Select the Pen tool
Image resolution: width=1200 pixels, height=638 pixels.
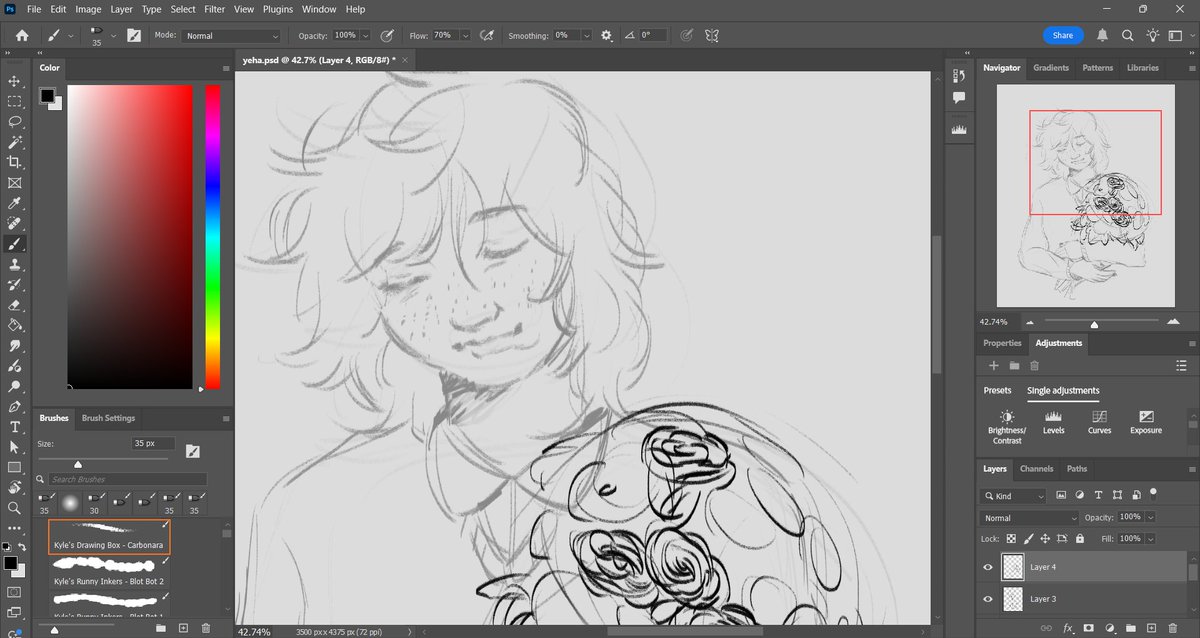14,407
